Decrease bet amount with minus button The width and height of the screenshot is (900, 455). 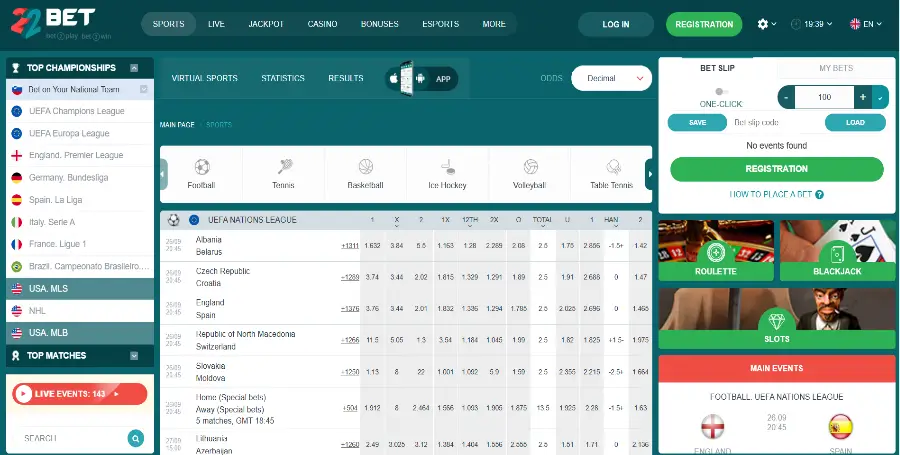pyautogui.click(x=786, y=97)
